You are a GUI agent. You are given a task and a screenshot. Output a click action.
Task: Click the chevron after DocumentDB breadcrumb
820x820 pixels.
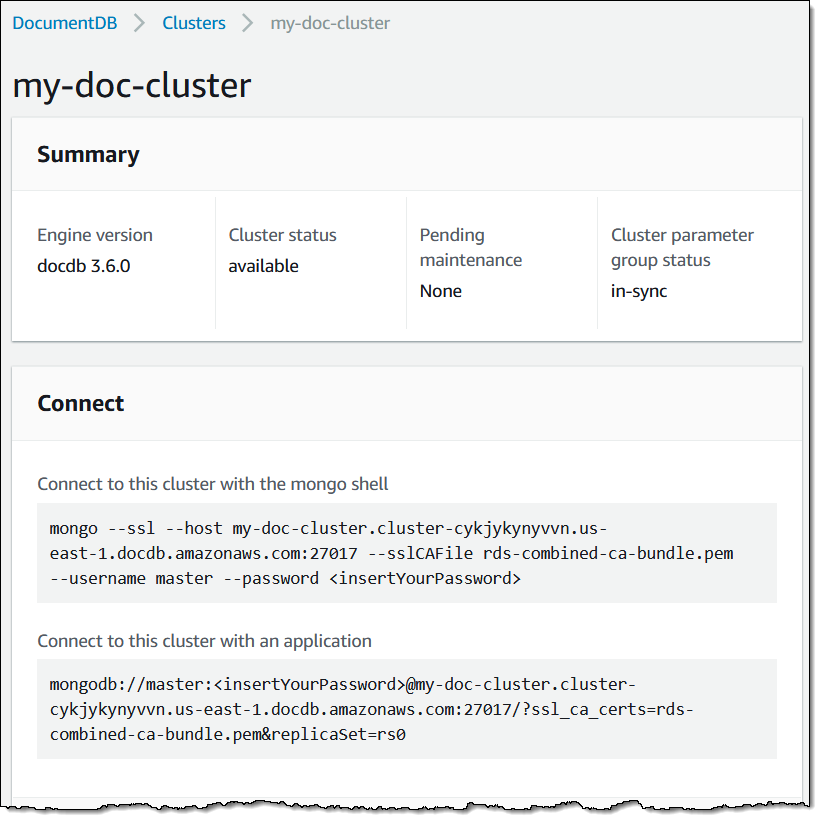coord(140,23)
